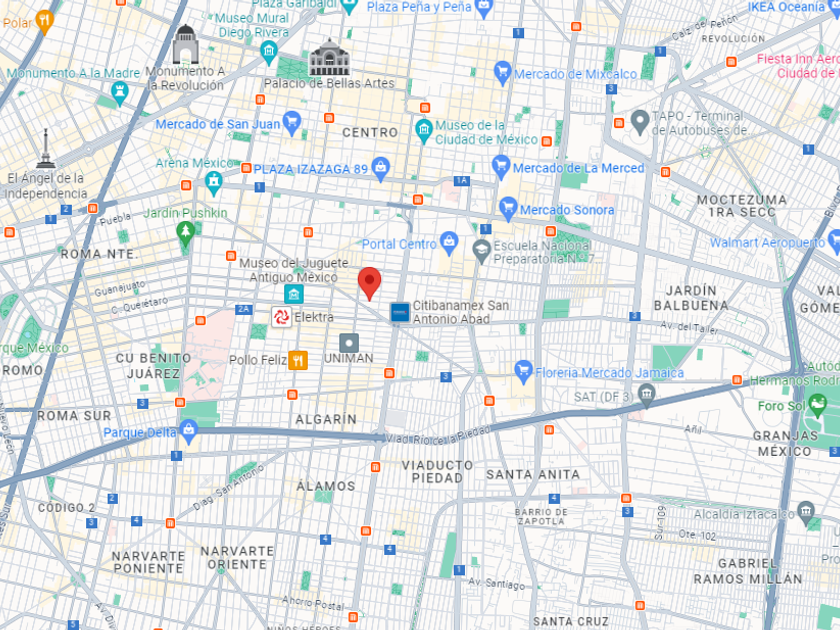Select the UNIMAN marker icon
Image resolution: width=840 pixels, height=630 pixels.
[349, 343]
